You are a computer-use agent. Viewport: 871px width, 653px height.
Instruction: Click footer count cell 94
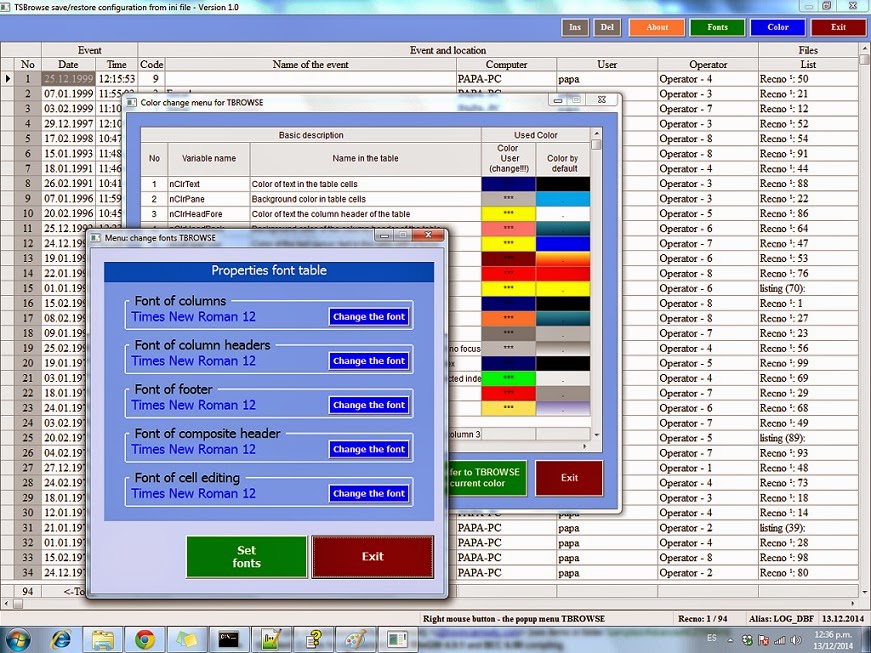click(x=28, y=591)
